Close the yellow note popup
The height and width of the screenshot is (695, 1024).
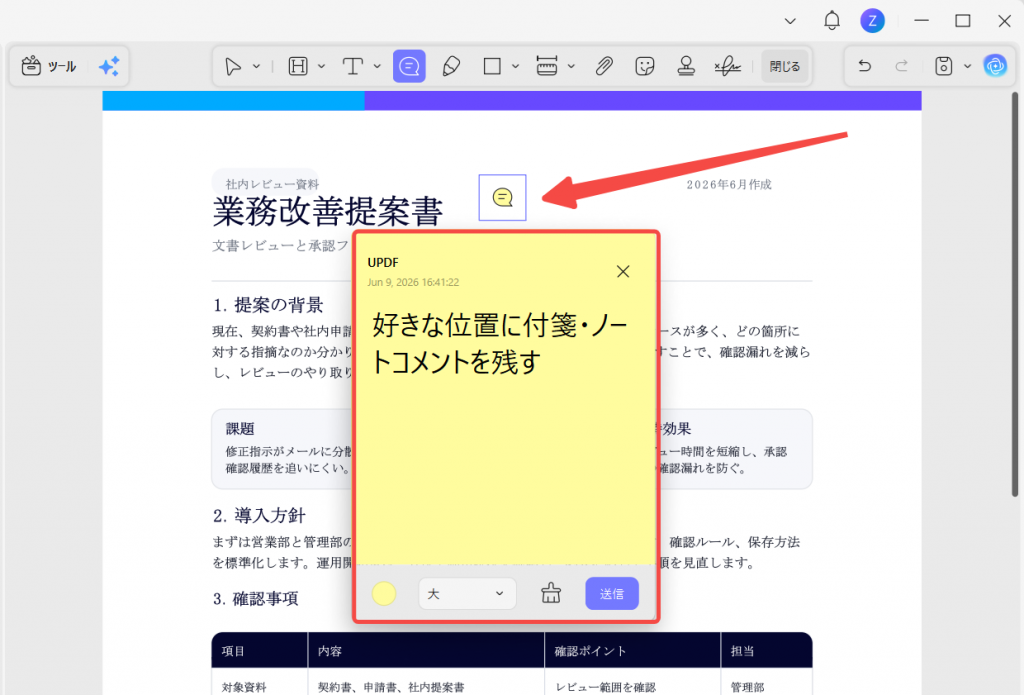(623, 272)
